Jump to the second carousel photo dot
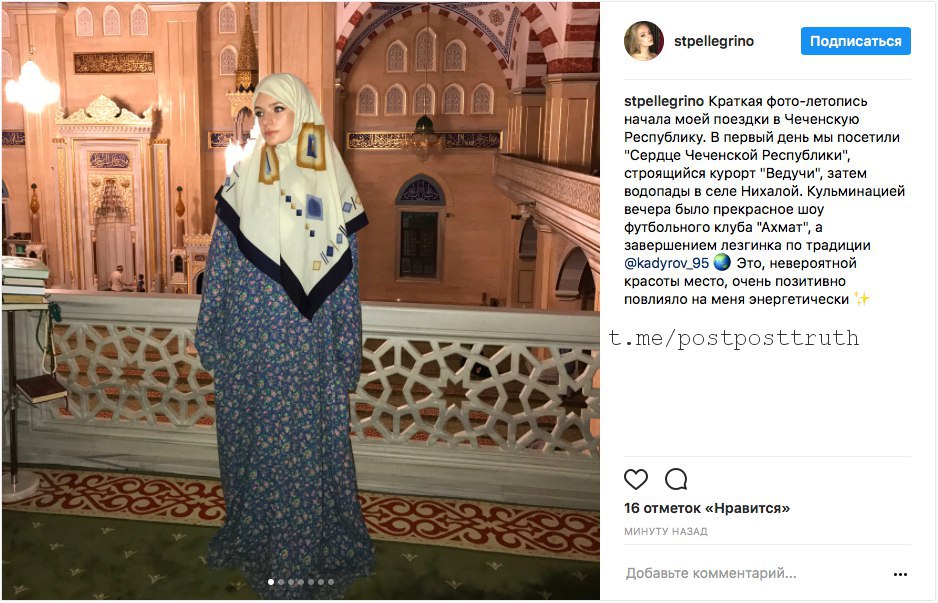Viewport: 938px width, 603px height. 281,582
